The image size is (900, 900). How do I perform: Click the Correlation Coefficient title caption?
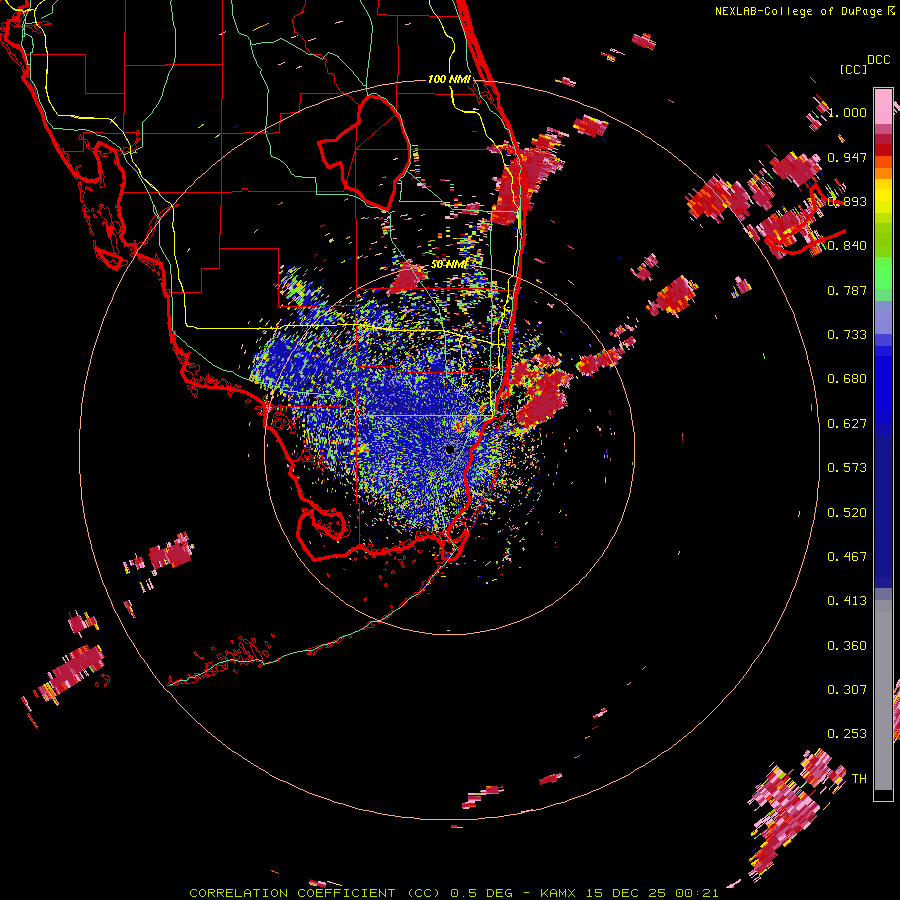point(454,893)
